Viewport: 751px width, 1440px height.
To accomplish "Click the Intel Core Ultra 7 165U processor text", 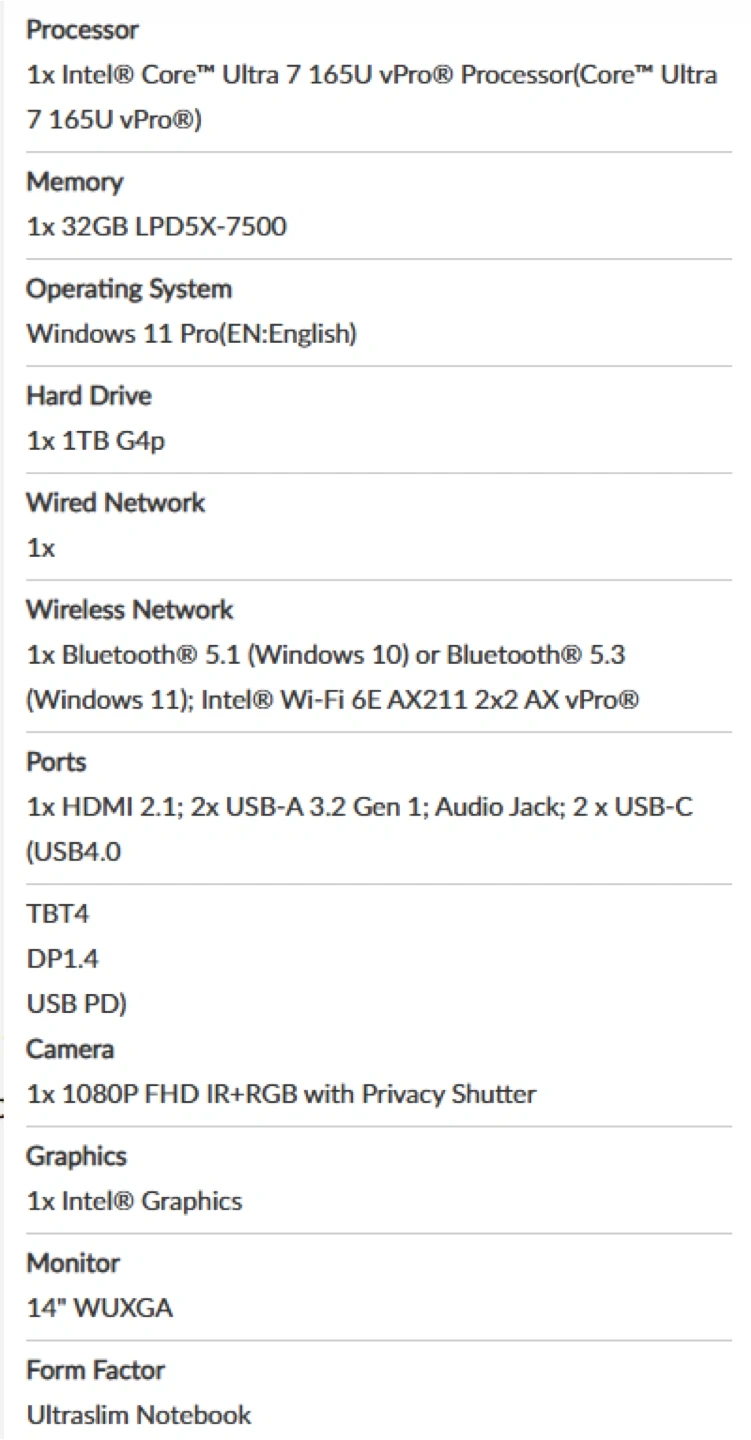I will tap(371, 76).
